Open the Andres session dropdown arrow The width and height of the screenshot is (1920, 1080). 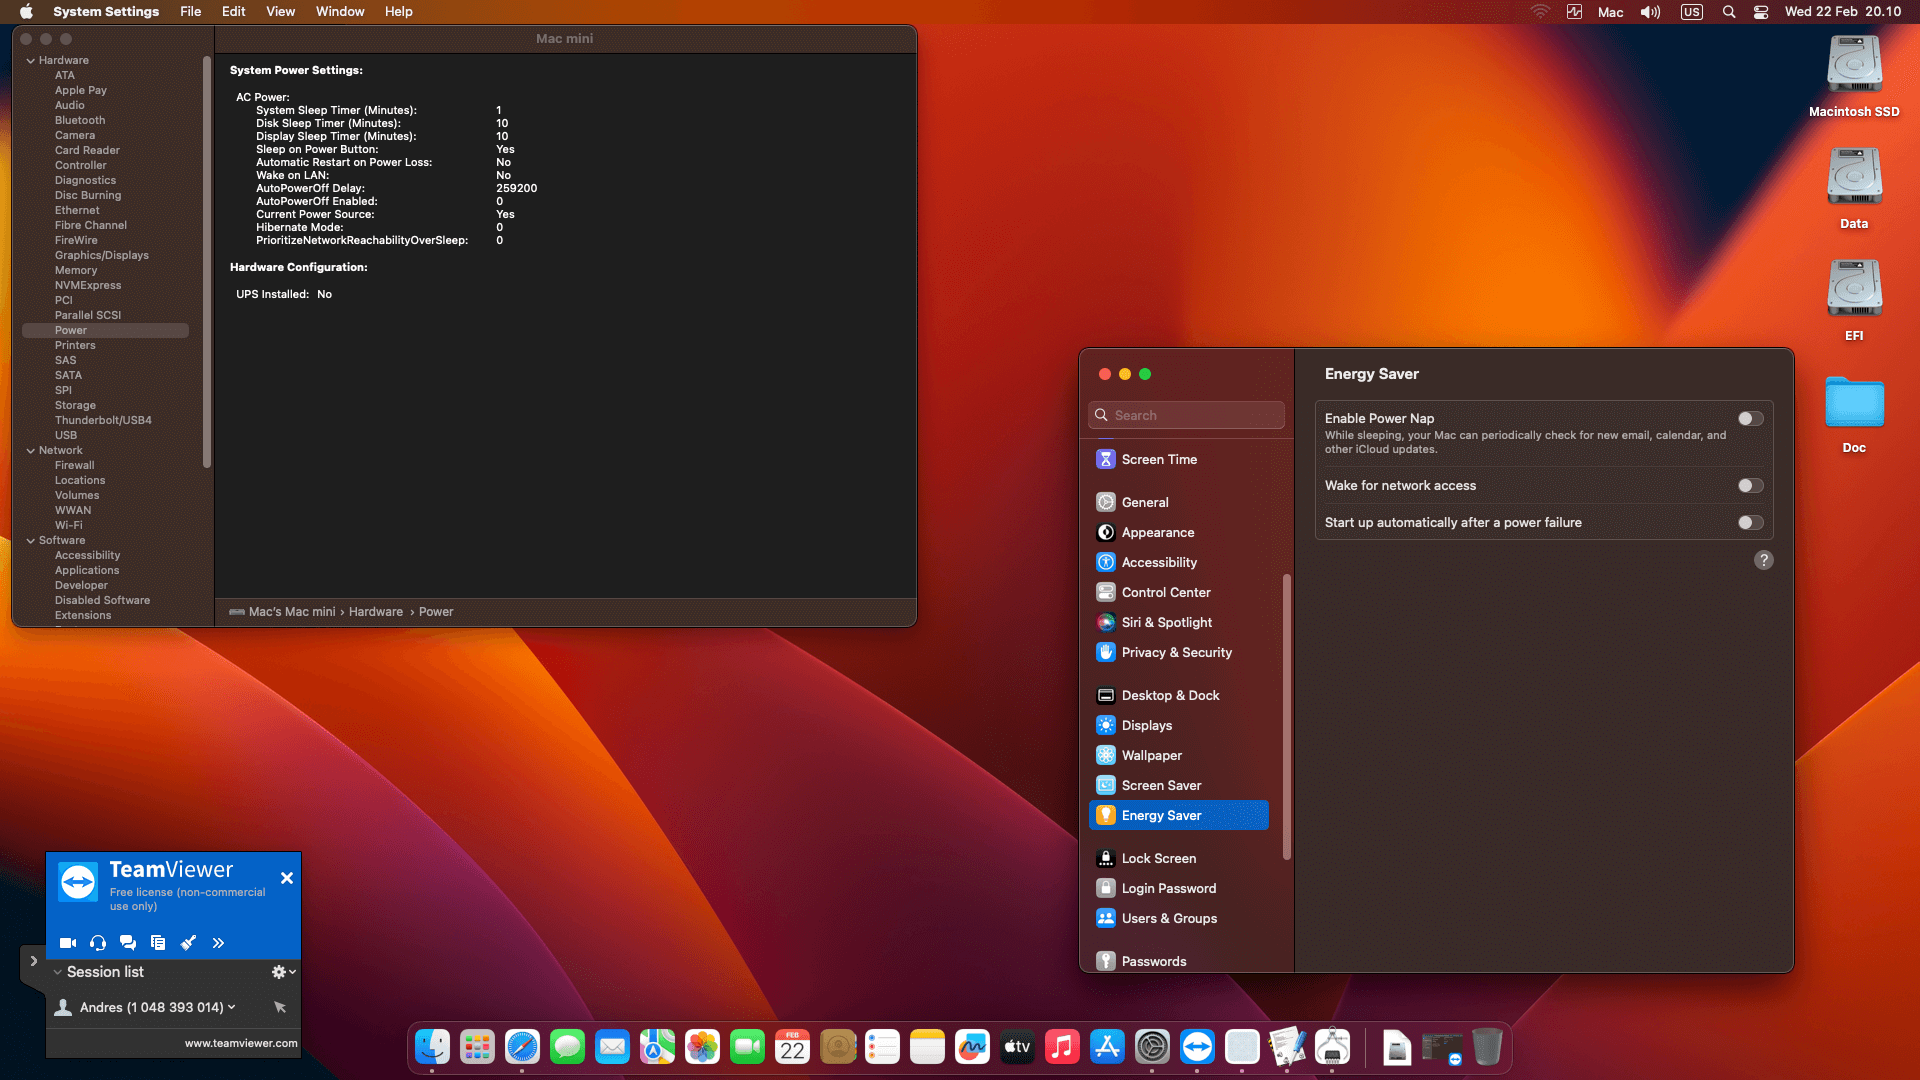click(x=232, y=1007)
